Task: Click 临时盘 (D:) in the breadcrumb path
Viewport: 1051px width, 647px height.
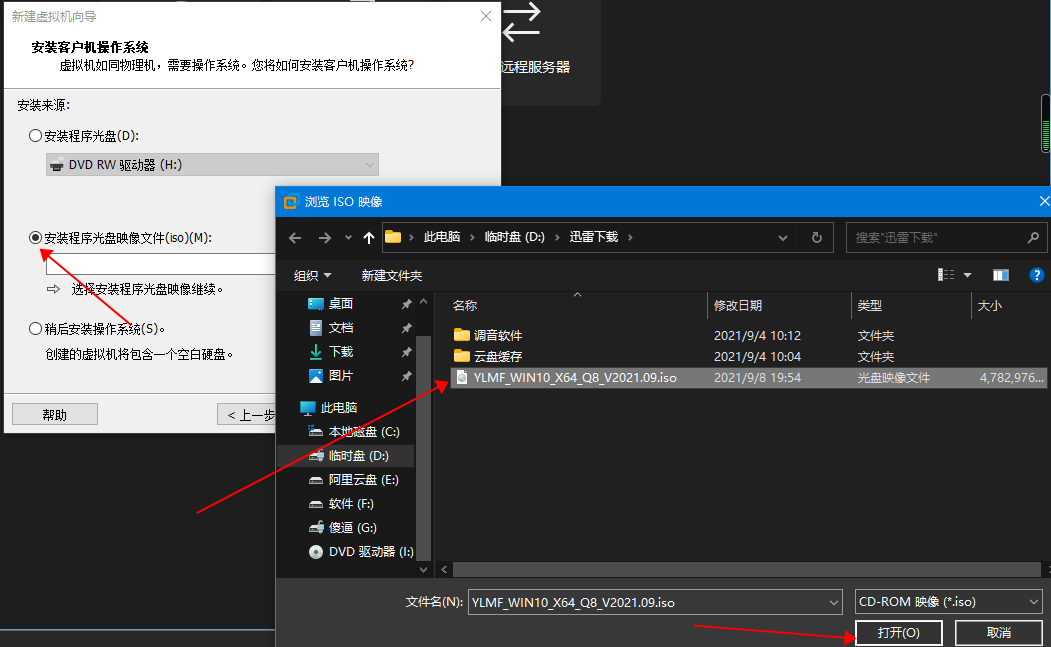Action: pyautogui.click(x=514, y=237)
